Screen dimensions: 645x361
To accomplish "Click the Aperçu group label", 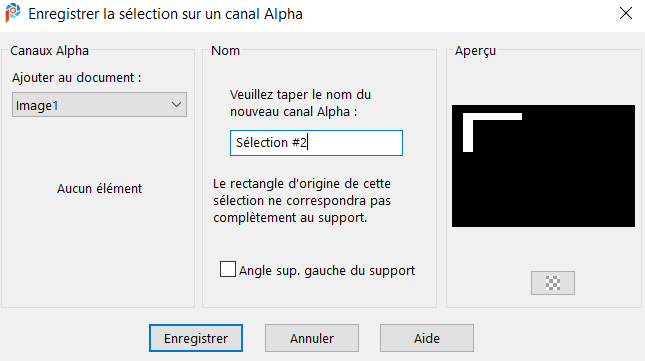I will point(475,51).
